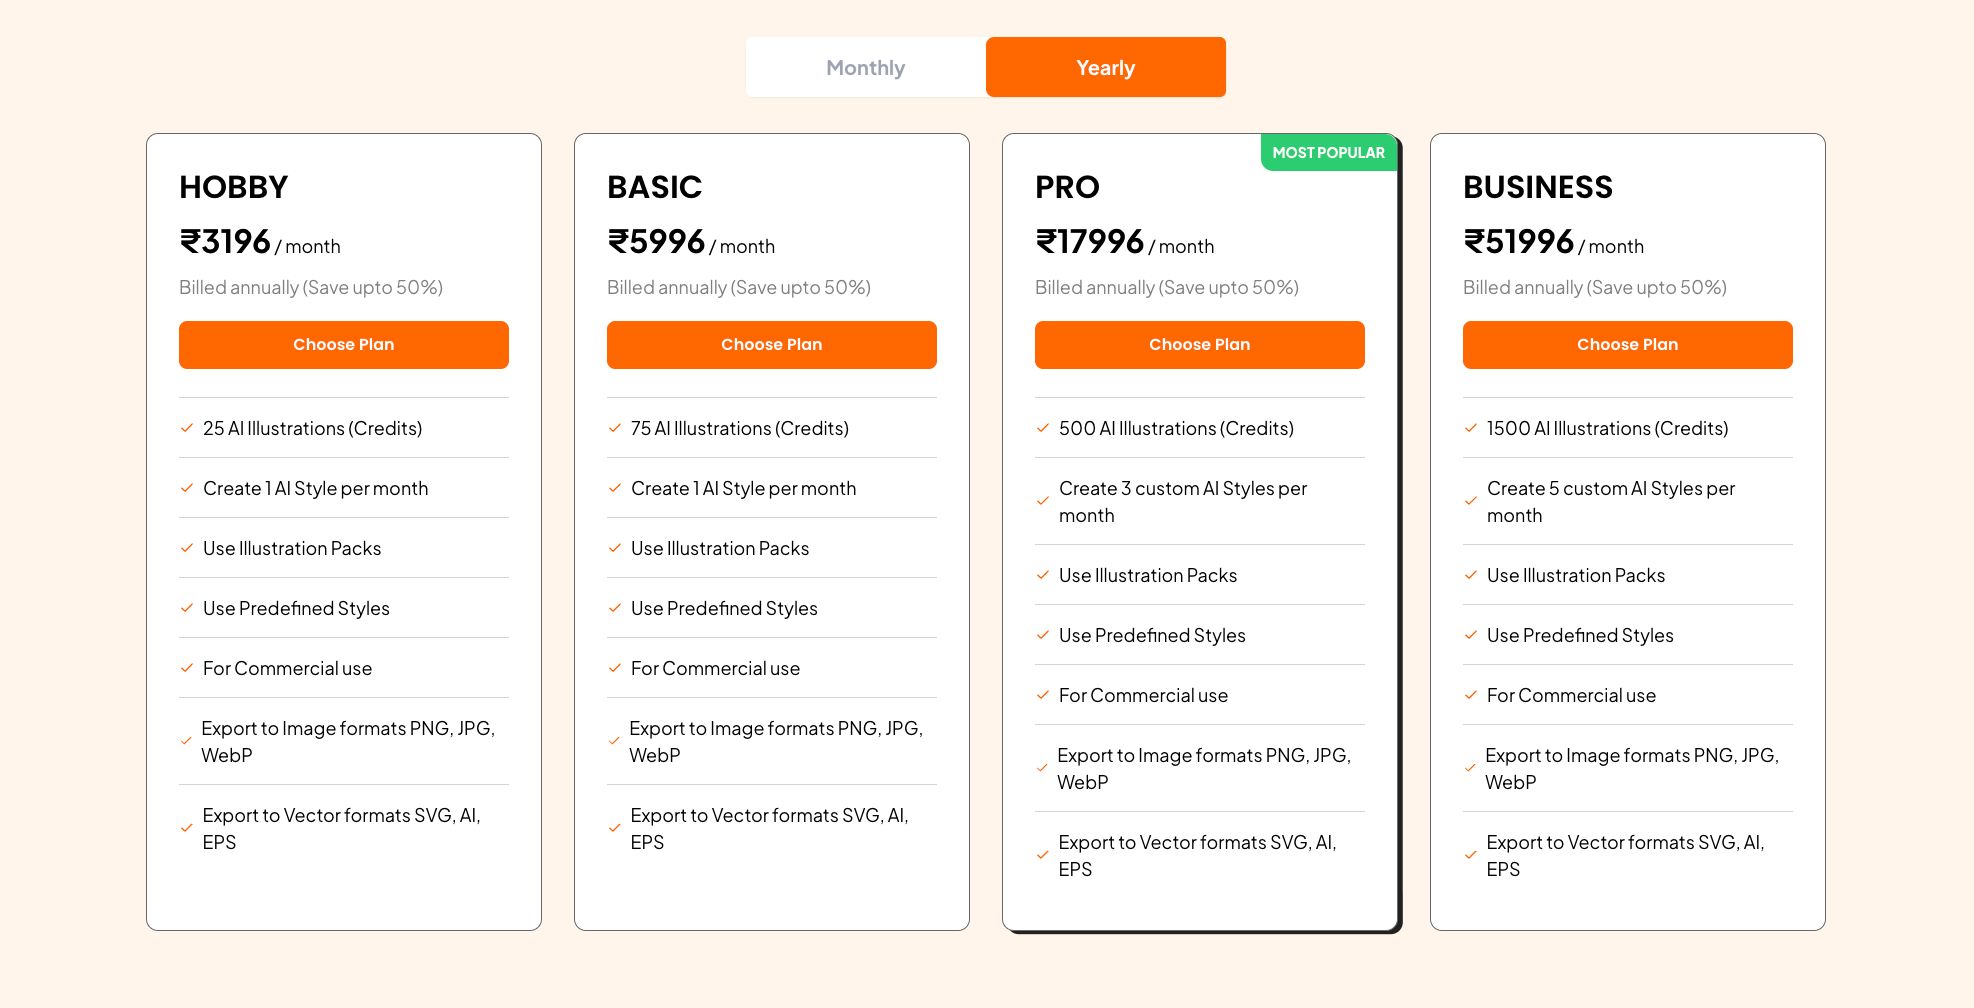
Task: Choose the Pro plan
Action: 1199,345
